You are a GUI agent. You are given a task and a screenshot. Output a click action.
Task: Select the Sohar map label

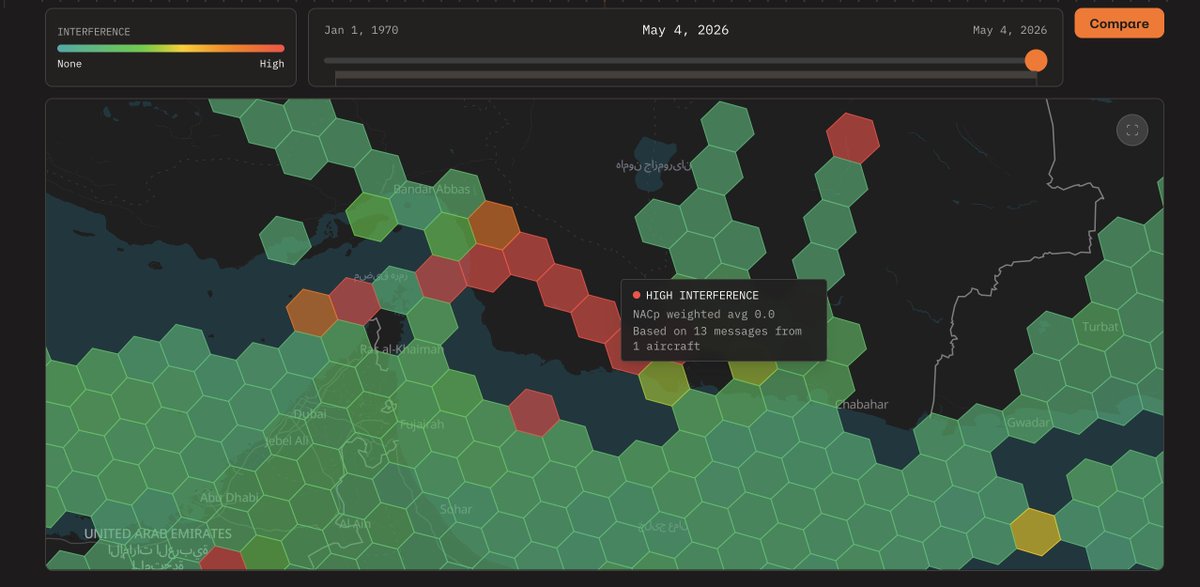point(456,509)
